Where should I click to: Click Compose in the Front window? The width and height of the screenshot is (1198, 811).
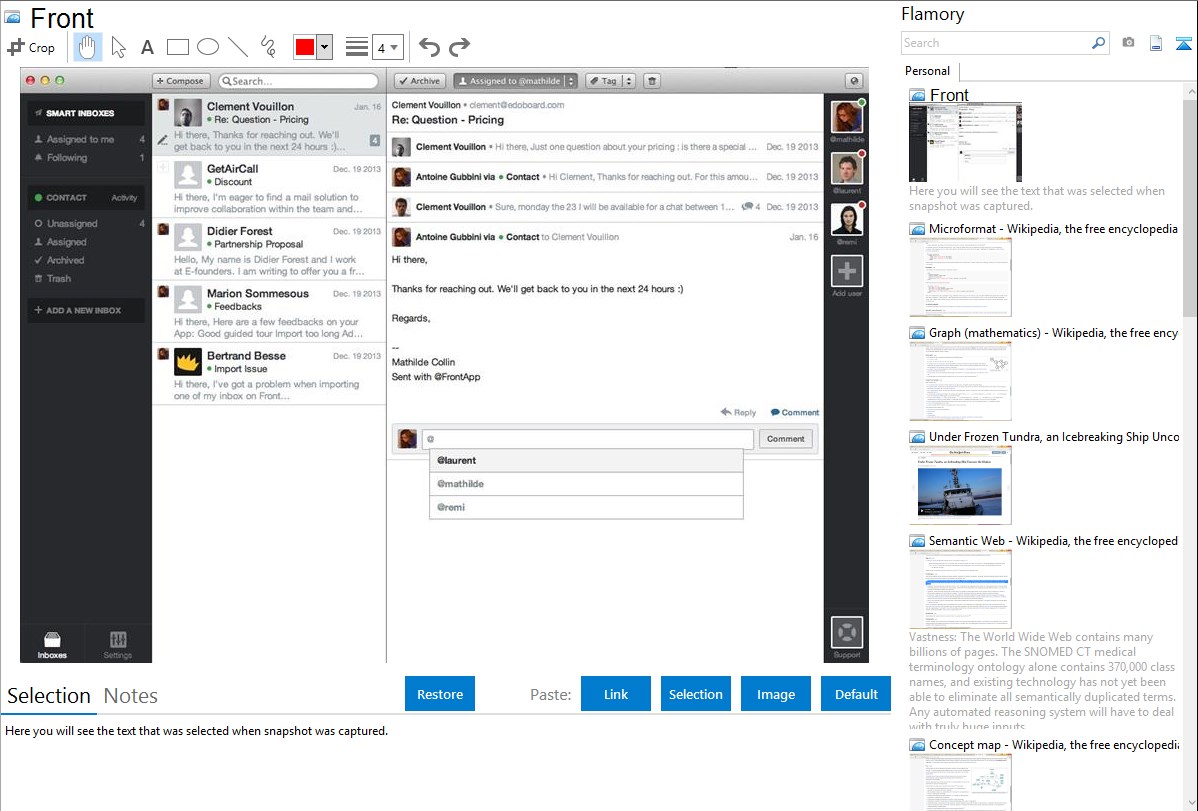click(181, 81)
